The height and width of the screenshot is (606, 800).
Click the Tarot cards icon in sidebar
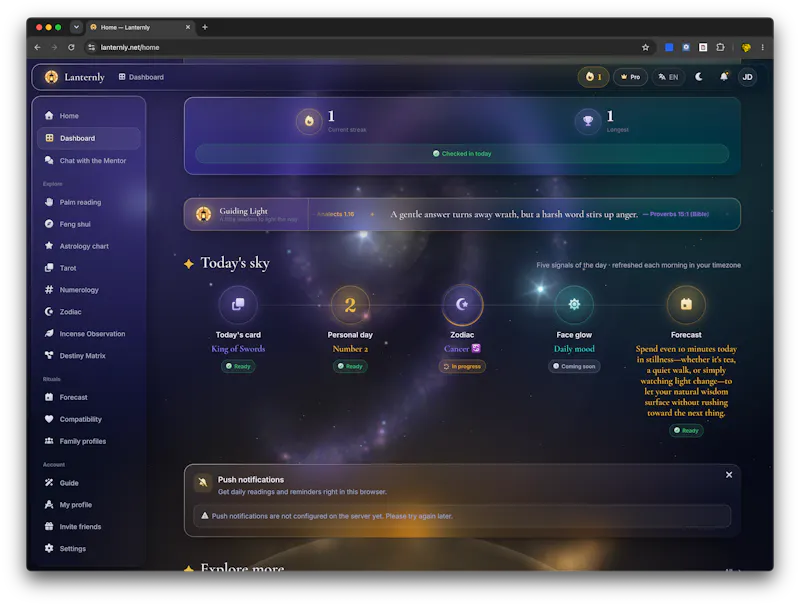pos(49,268)
